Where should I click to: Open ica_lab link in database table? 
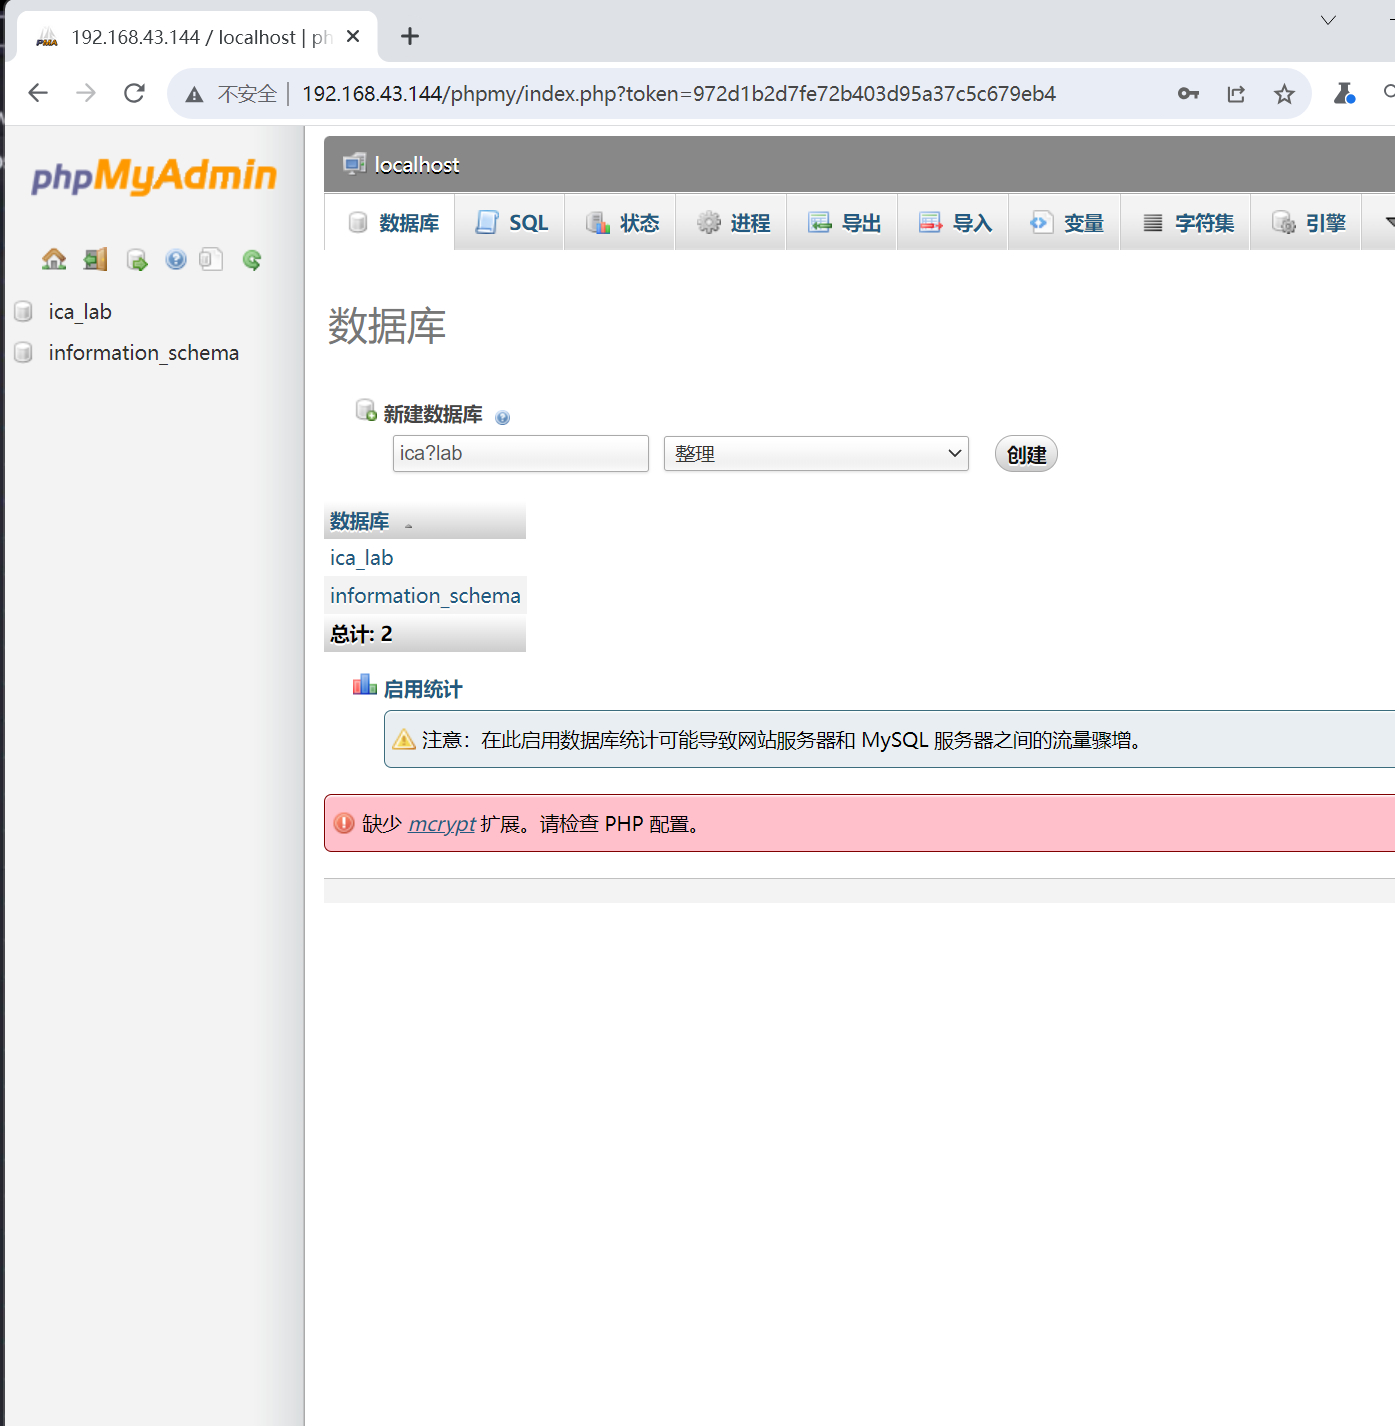click(362, 558)
